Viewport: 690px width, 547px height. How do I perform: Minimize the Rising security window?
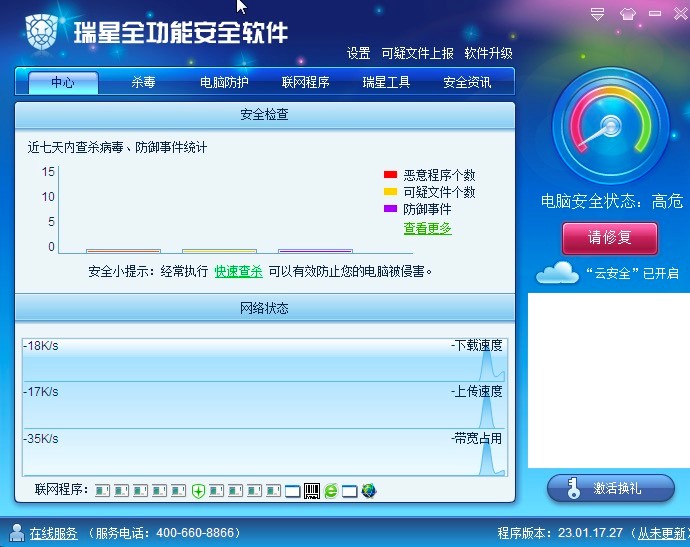(655, 14)
